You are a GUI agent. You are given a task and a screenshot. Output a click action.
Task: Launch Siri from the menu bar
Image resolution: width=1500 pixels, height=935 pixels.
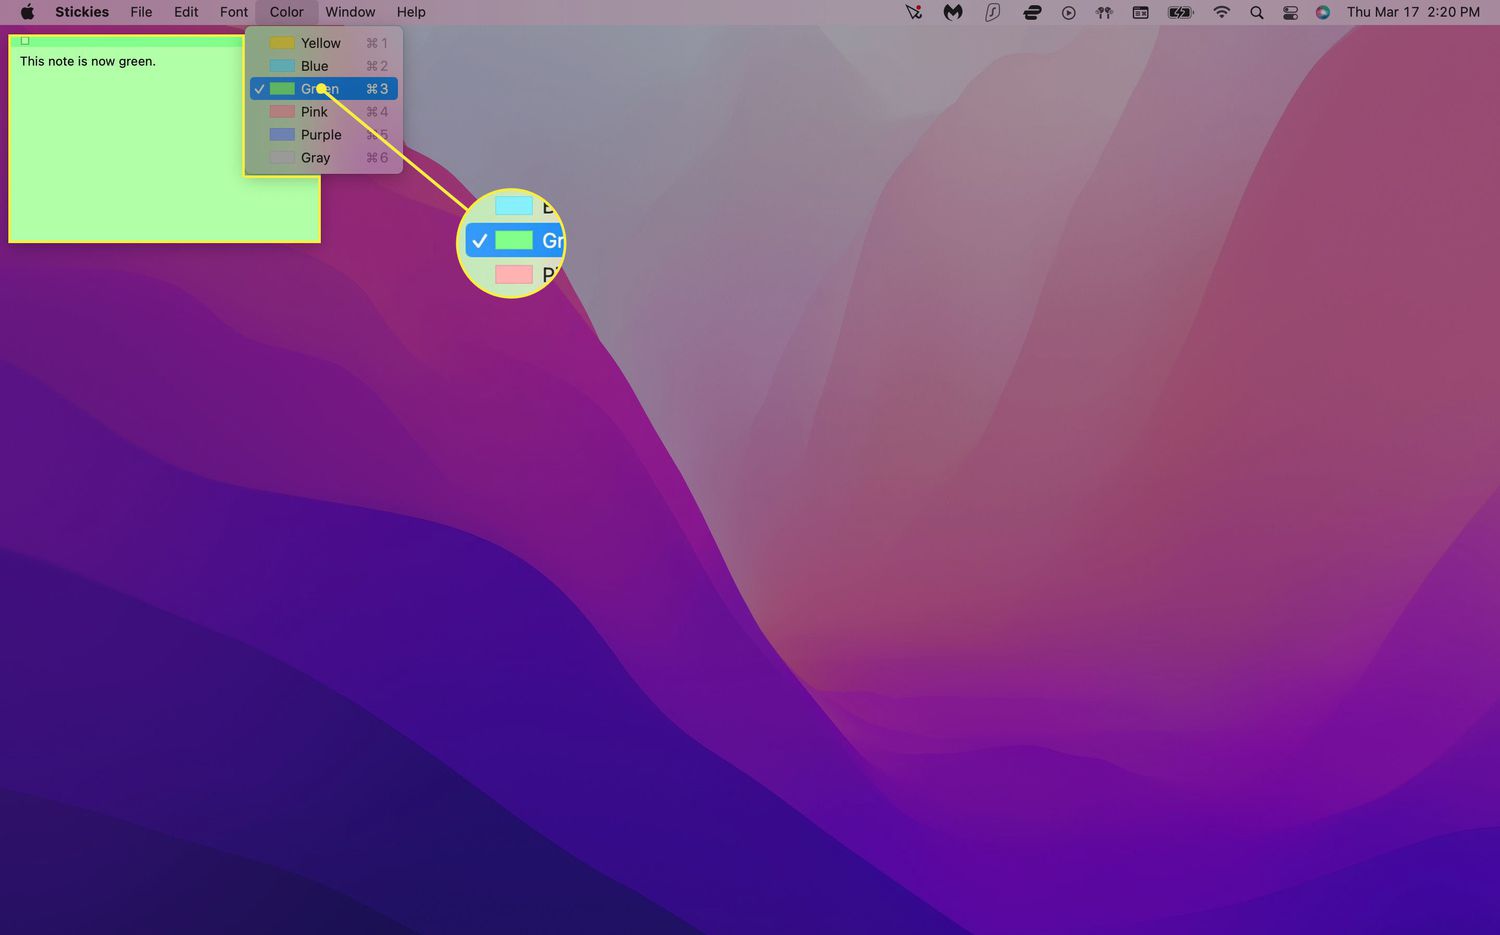pyautogui.click(x=1323, y=12)
